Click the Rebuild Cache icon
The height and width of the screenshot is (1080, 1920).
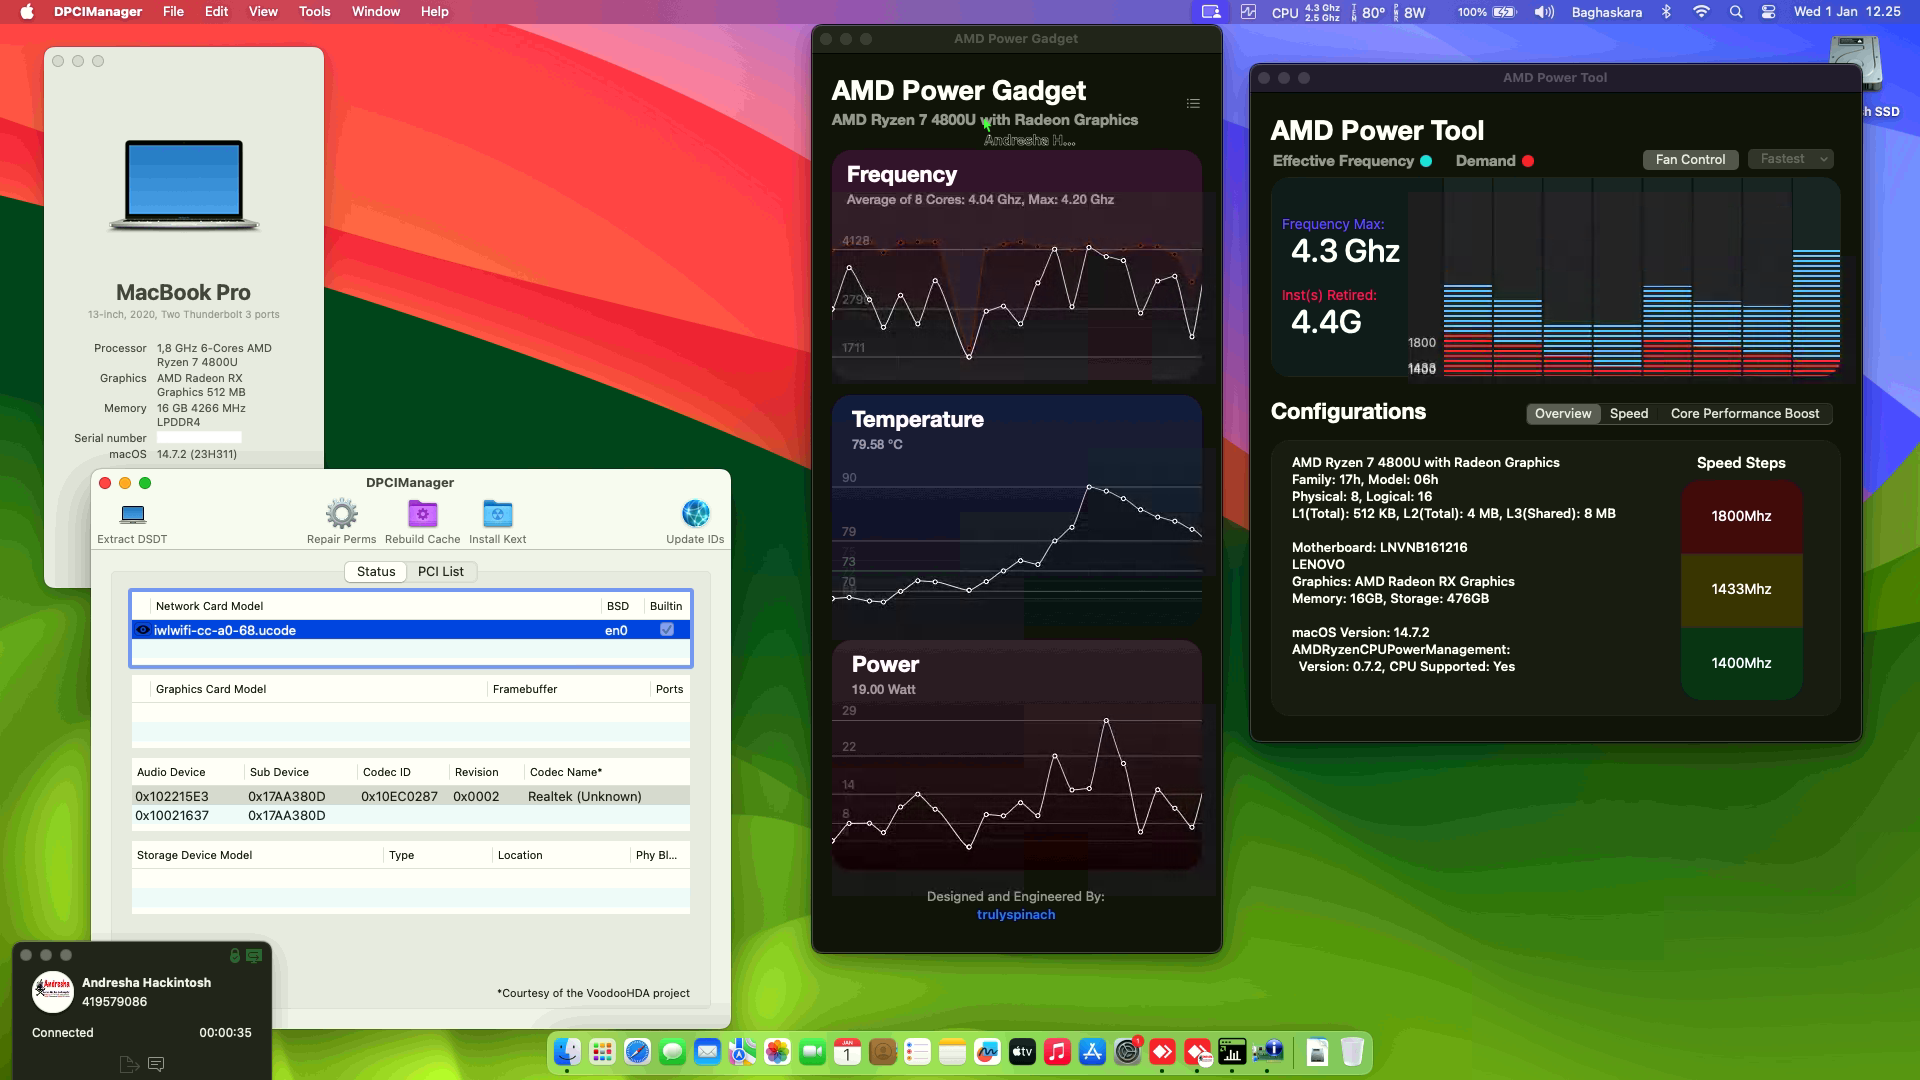pyautogui.click(x=422, y=513)
